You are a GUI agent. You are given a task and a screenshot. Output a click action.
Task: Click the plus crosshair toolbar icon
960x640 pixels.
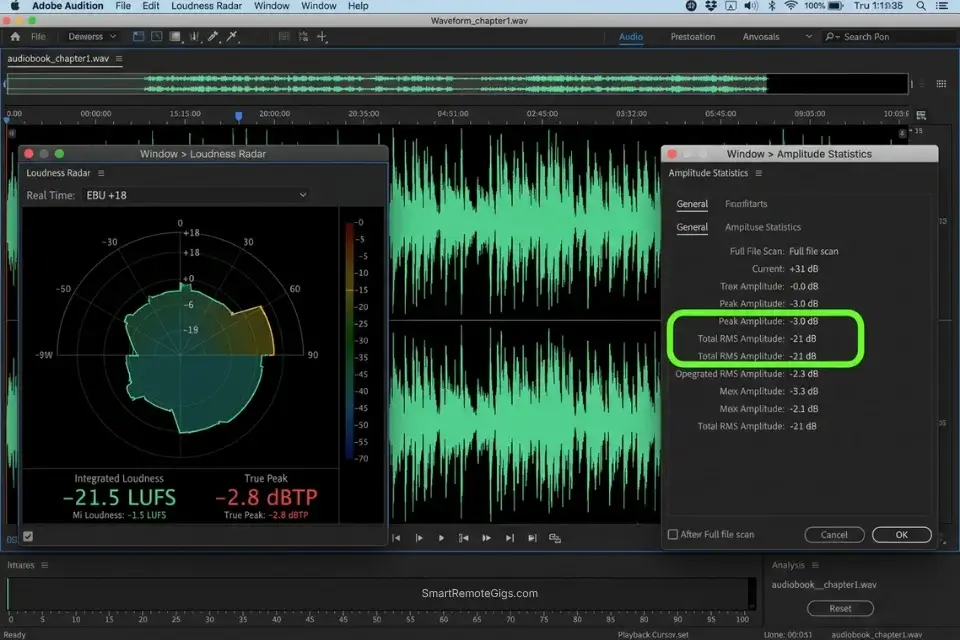coord(322,37)
